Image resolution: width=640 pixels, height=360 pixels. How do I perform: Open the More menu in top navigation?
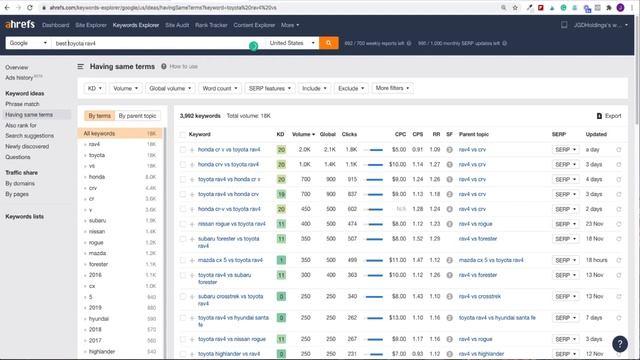(290, 25)
